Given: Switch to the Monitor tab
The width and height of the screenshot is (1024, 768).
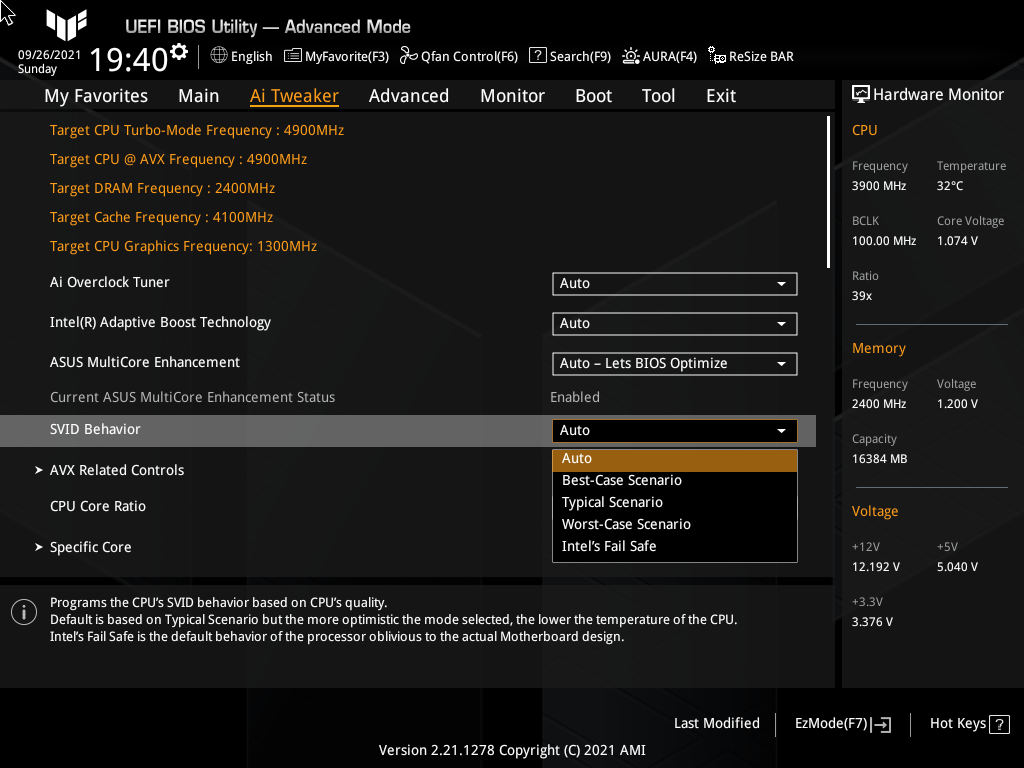Looking at the screenshot, I should pyautogui.click(x=512, y=95).
